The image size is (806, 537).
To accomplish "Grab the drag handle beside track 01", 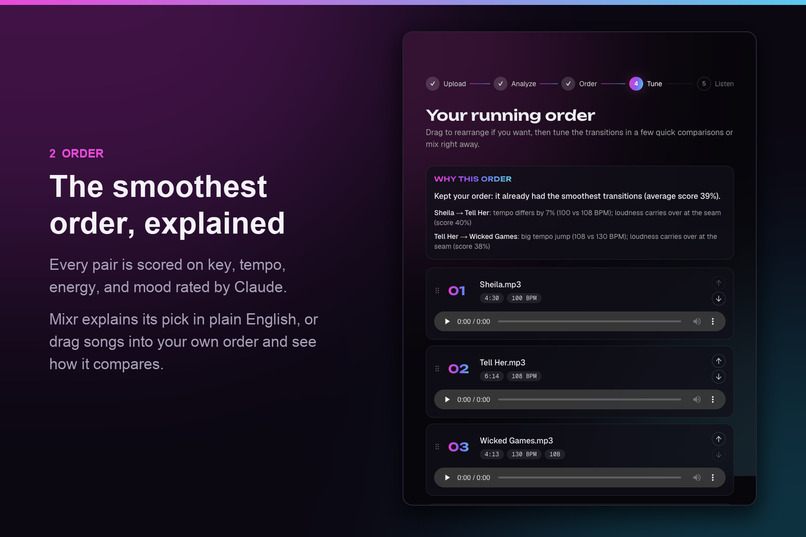I will coord(437,291).
